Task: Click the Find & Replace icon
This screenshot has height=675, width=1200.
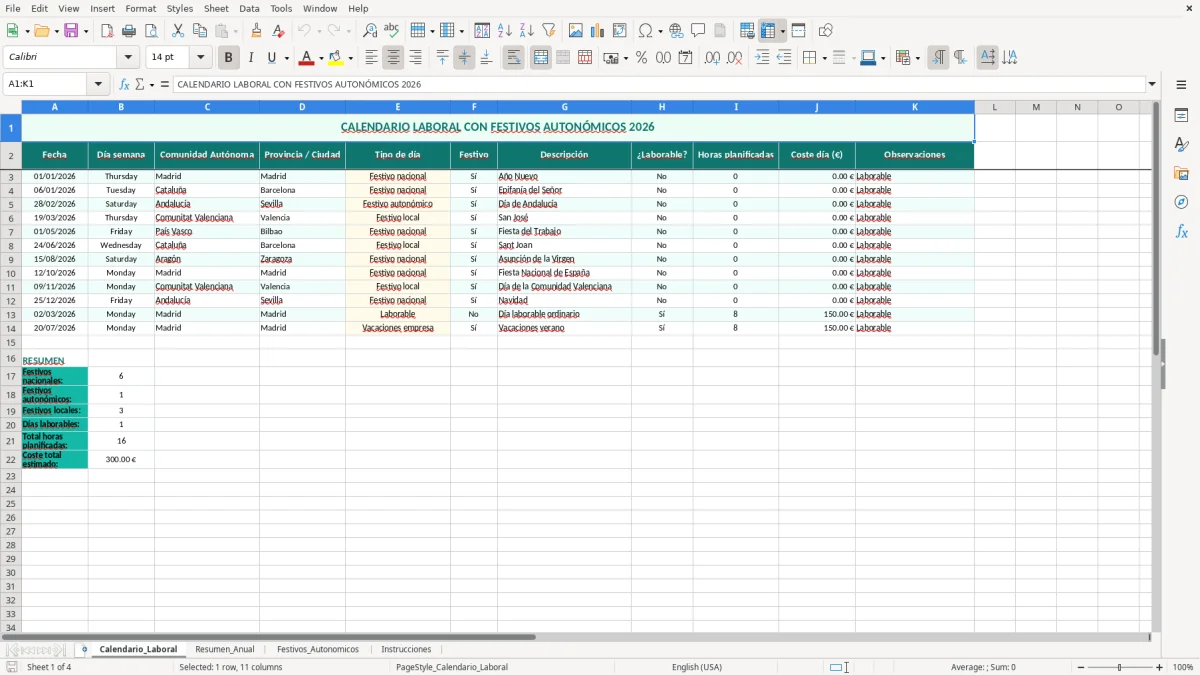Action: (370, 31)
